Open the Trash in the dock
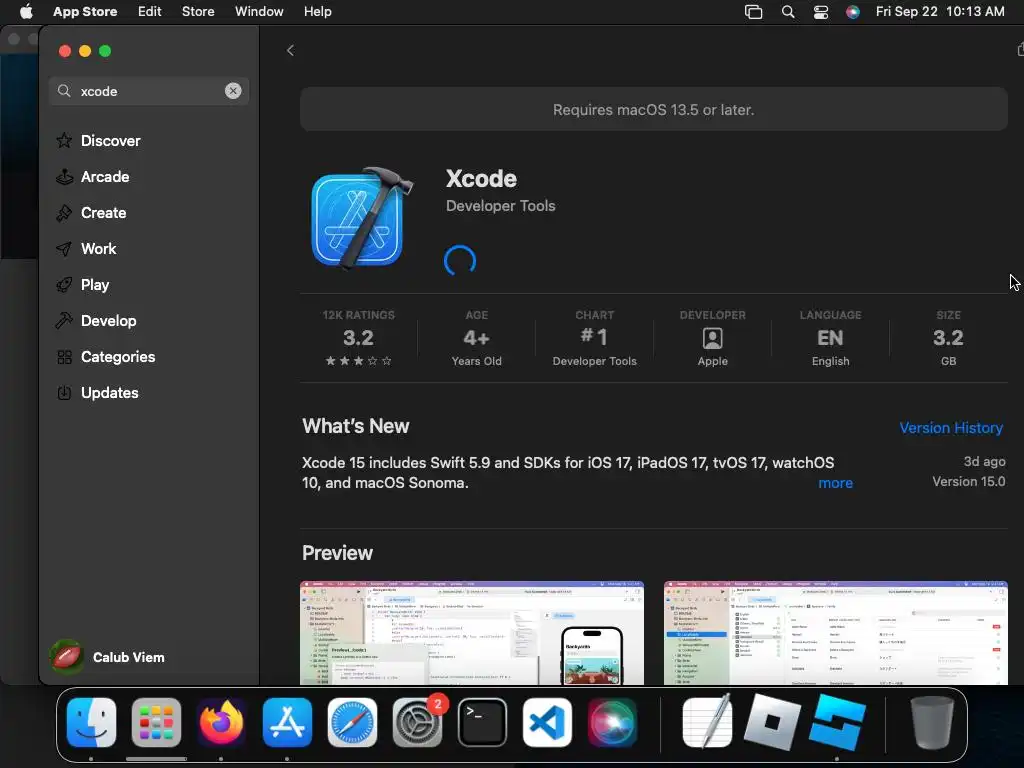This screenshot has height=768, width=1024. click(932, 722)
